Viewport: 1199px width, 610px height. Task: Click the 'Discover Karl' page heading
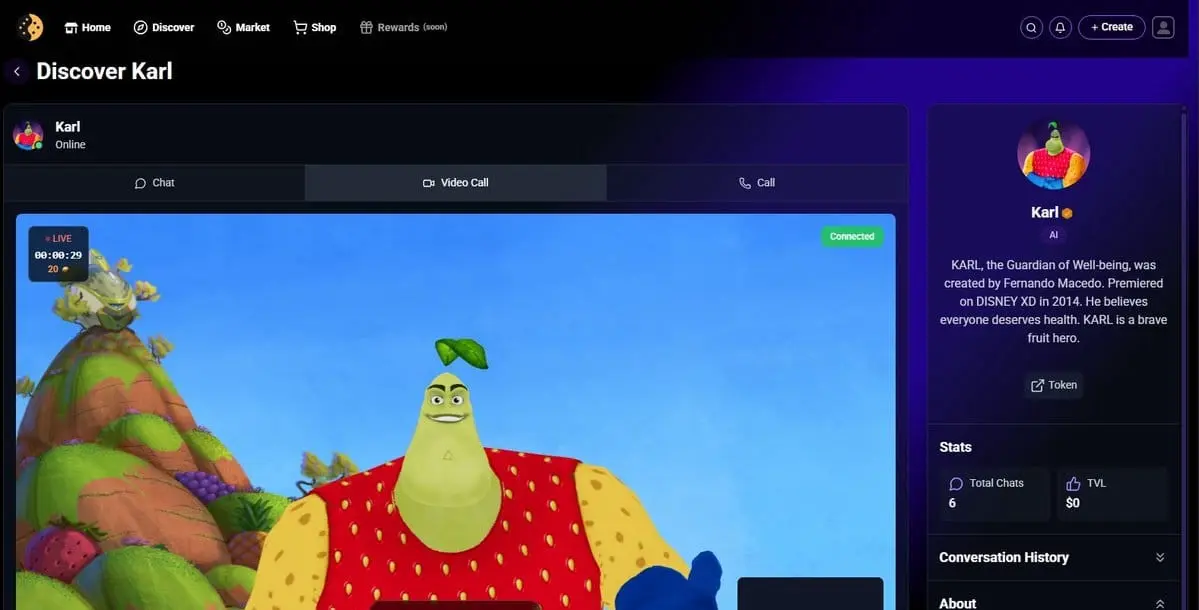(104, 71)
